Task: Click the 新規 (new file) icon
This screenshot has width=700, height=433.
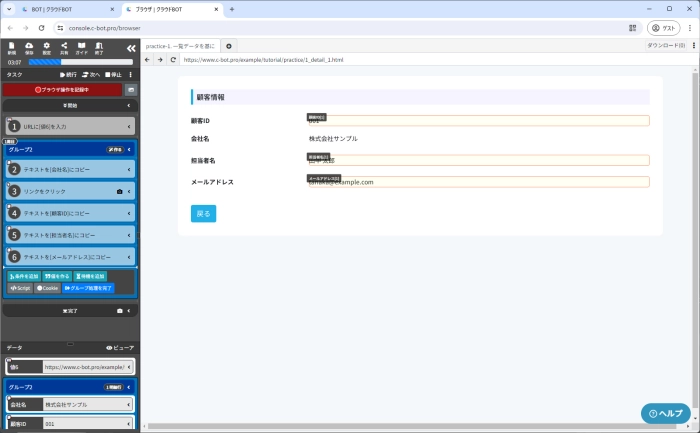Action: pos(12,47)
